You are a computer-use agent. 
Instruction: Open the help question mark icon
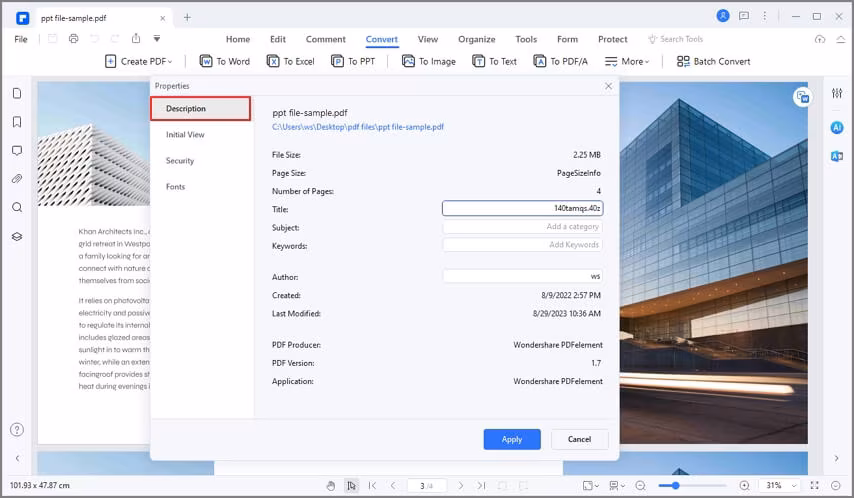click(x=17, y=429)
